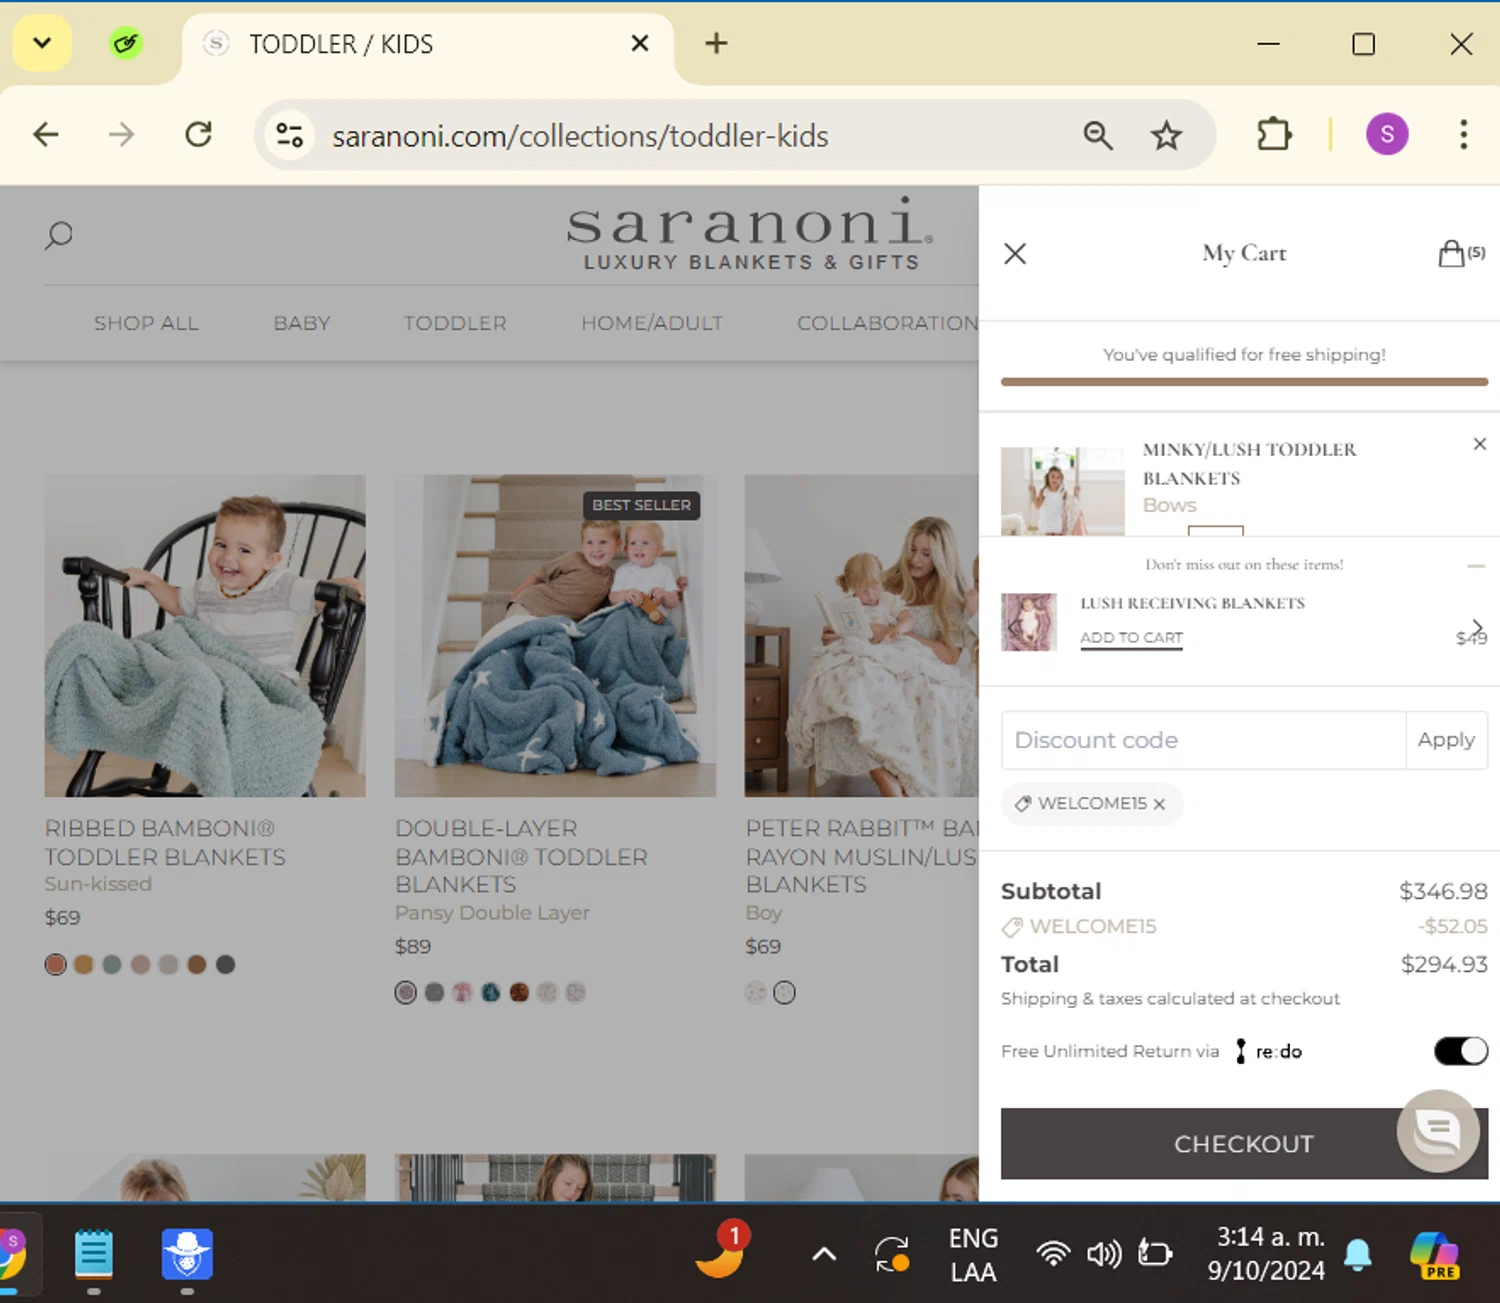The width and height of the screenshot is (1500, 1303).
Task: Apply the discount code
Action: coord(1446,740)
